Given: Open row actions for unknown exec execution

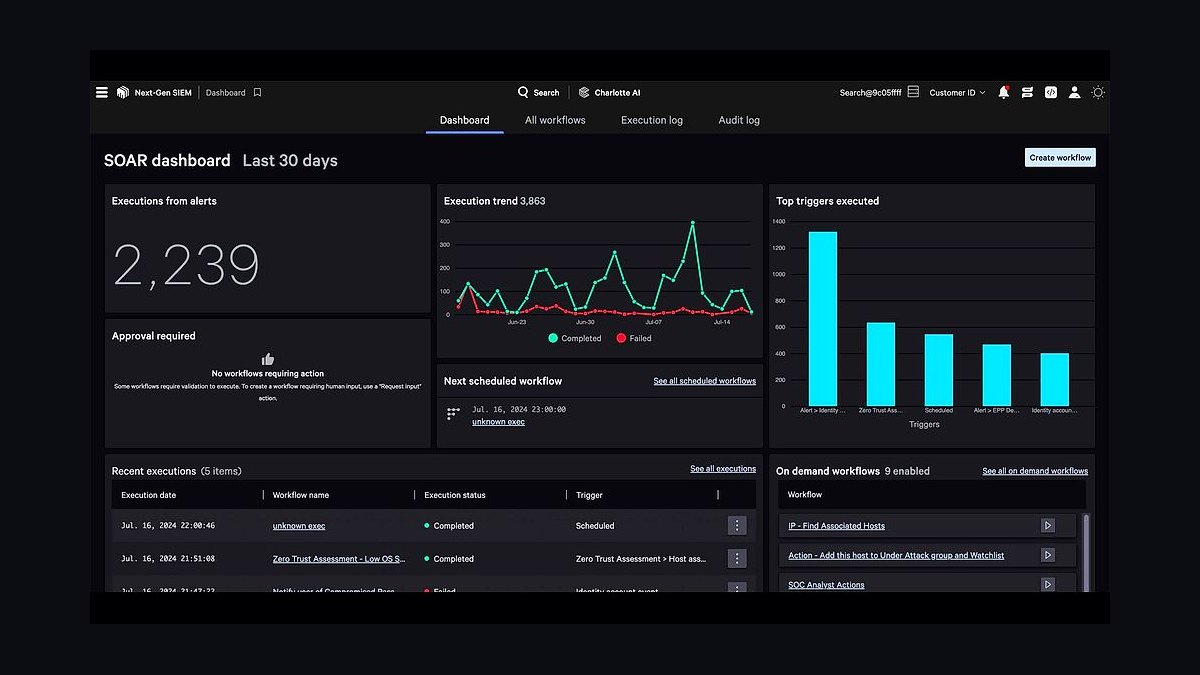Looking at the screenshot, I should pyautogui.click(x=737, y=526).
